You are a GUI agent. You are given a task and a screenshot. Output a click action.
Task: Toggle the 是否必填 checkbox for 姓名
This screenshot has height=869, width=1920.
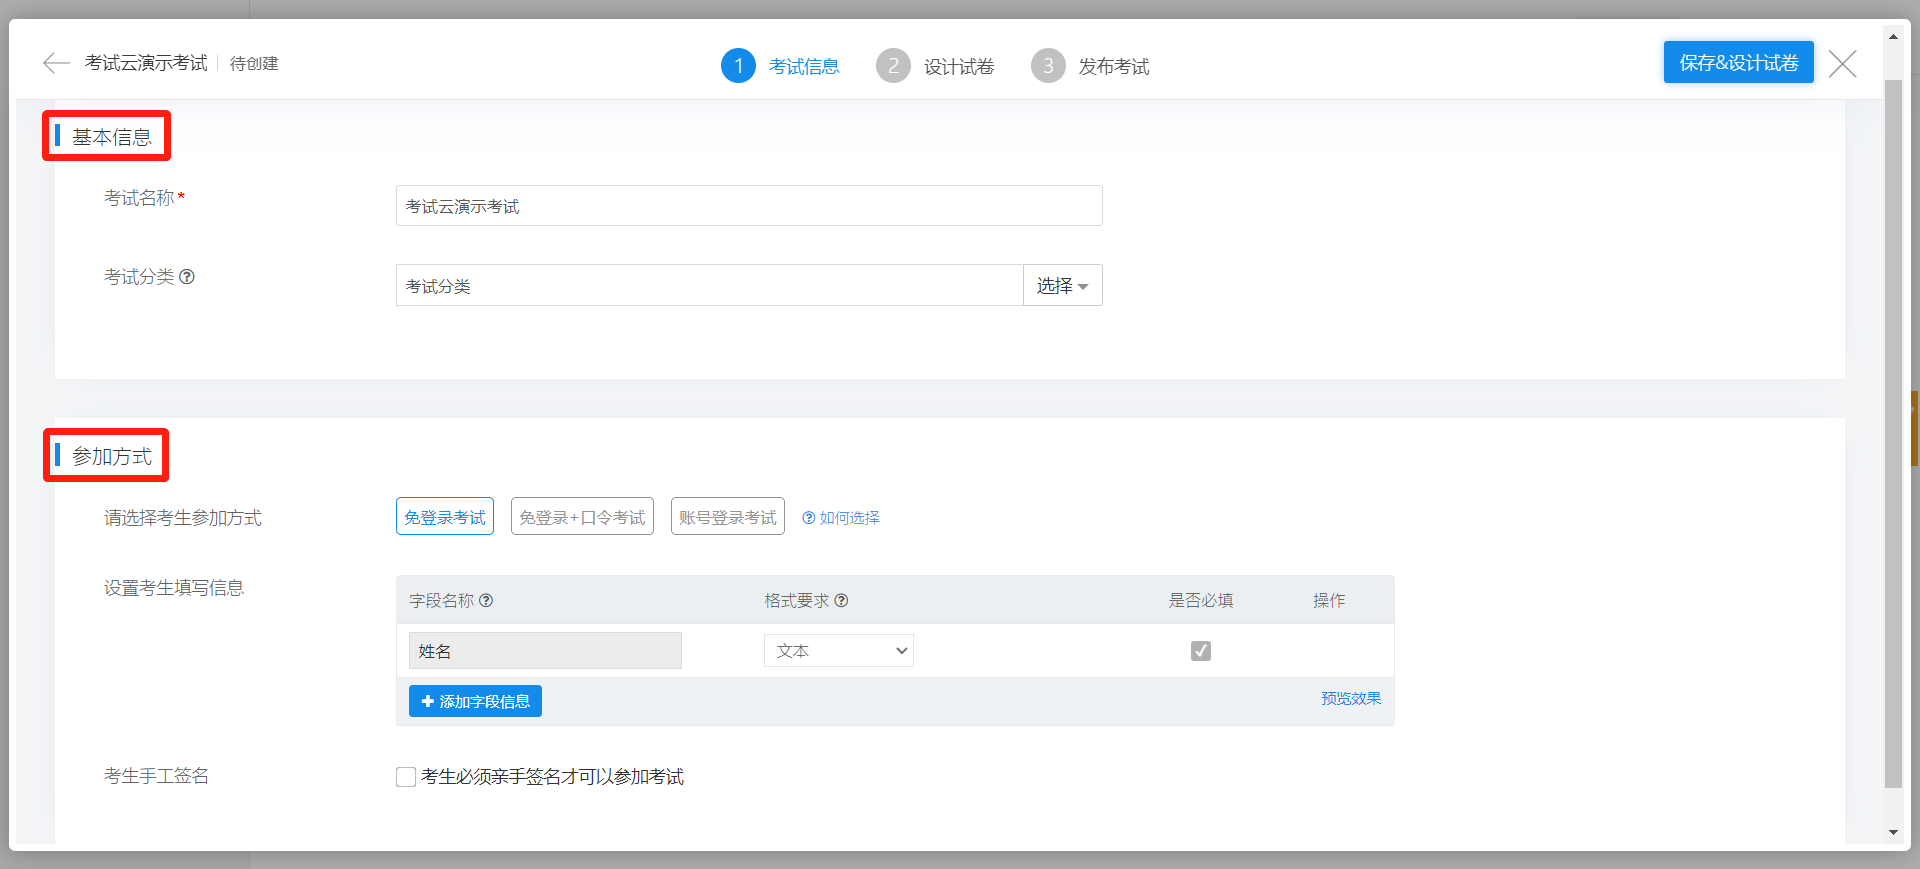click(x=1201, y=651)
